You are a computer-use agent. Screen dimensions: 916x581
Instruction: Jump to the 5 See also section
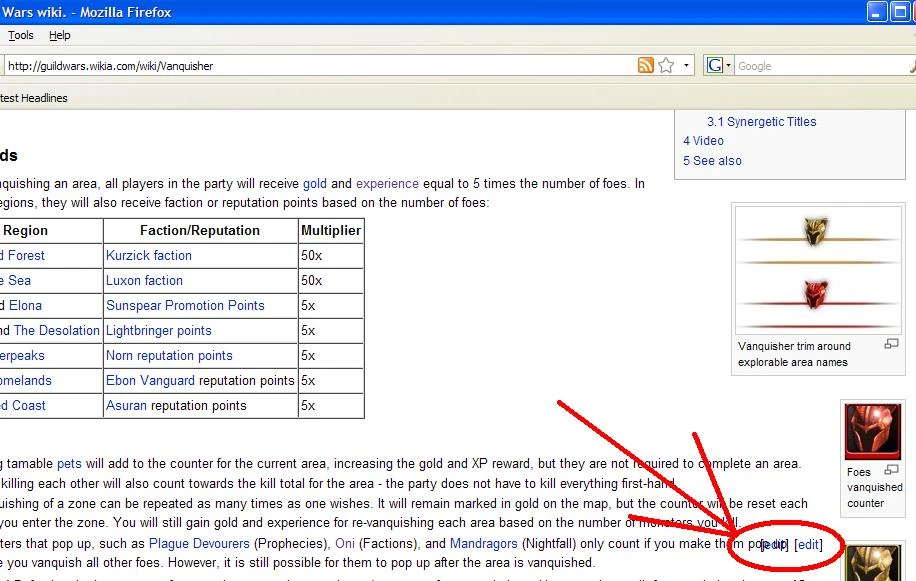click(x=712, y=161)
